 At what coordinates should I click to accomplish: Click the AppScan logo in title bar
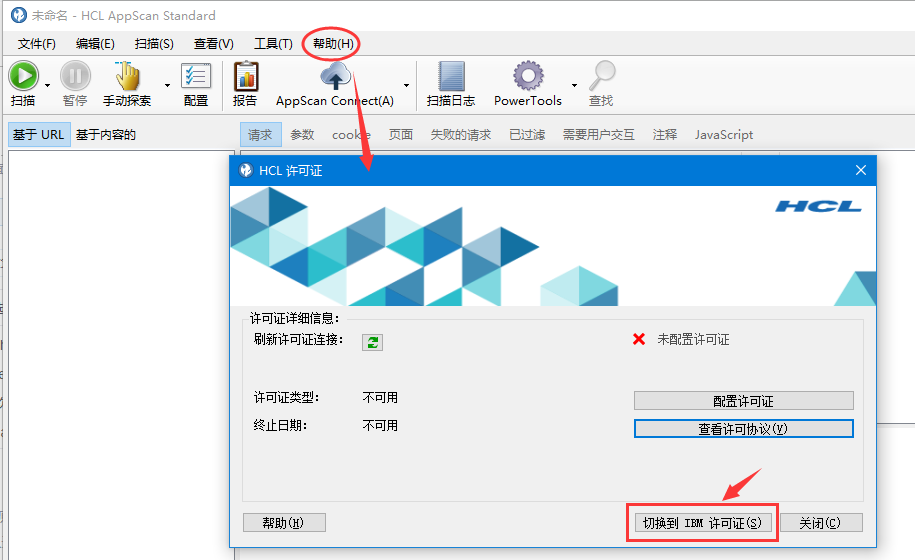[19, 15]
